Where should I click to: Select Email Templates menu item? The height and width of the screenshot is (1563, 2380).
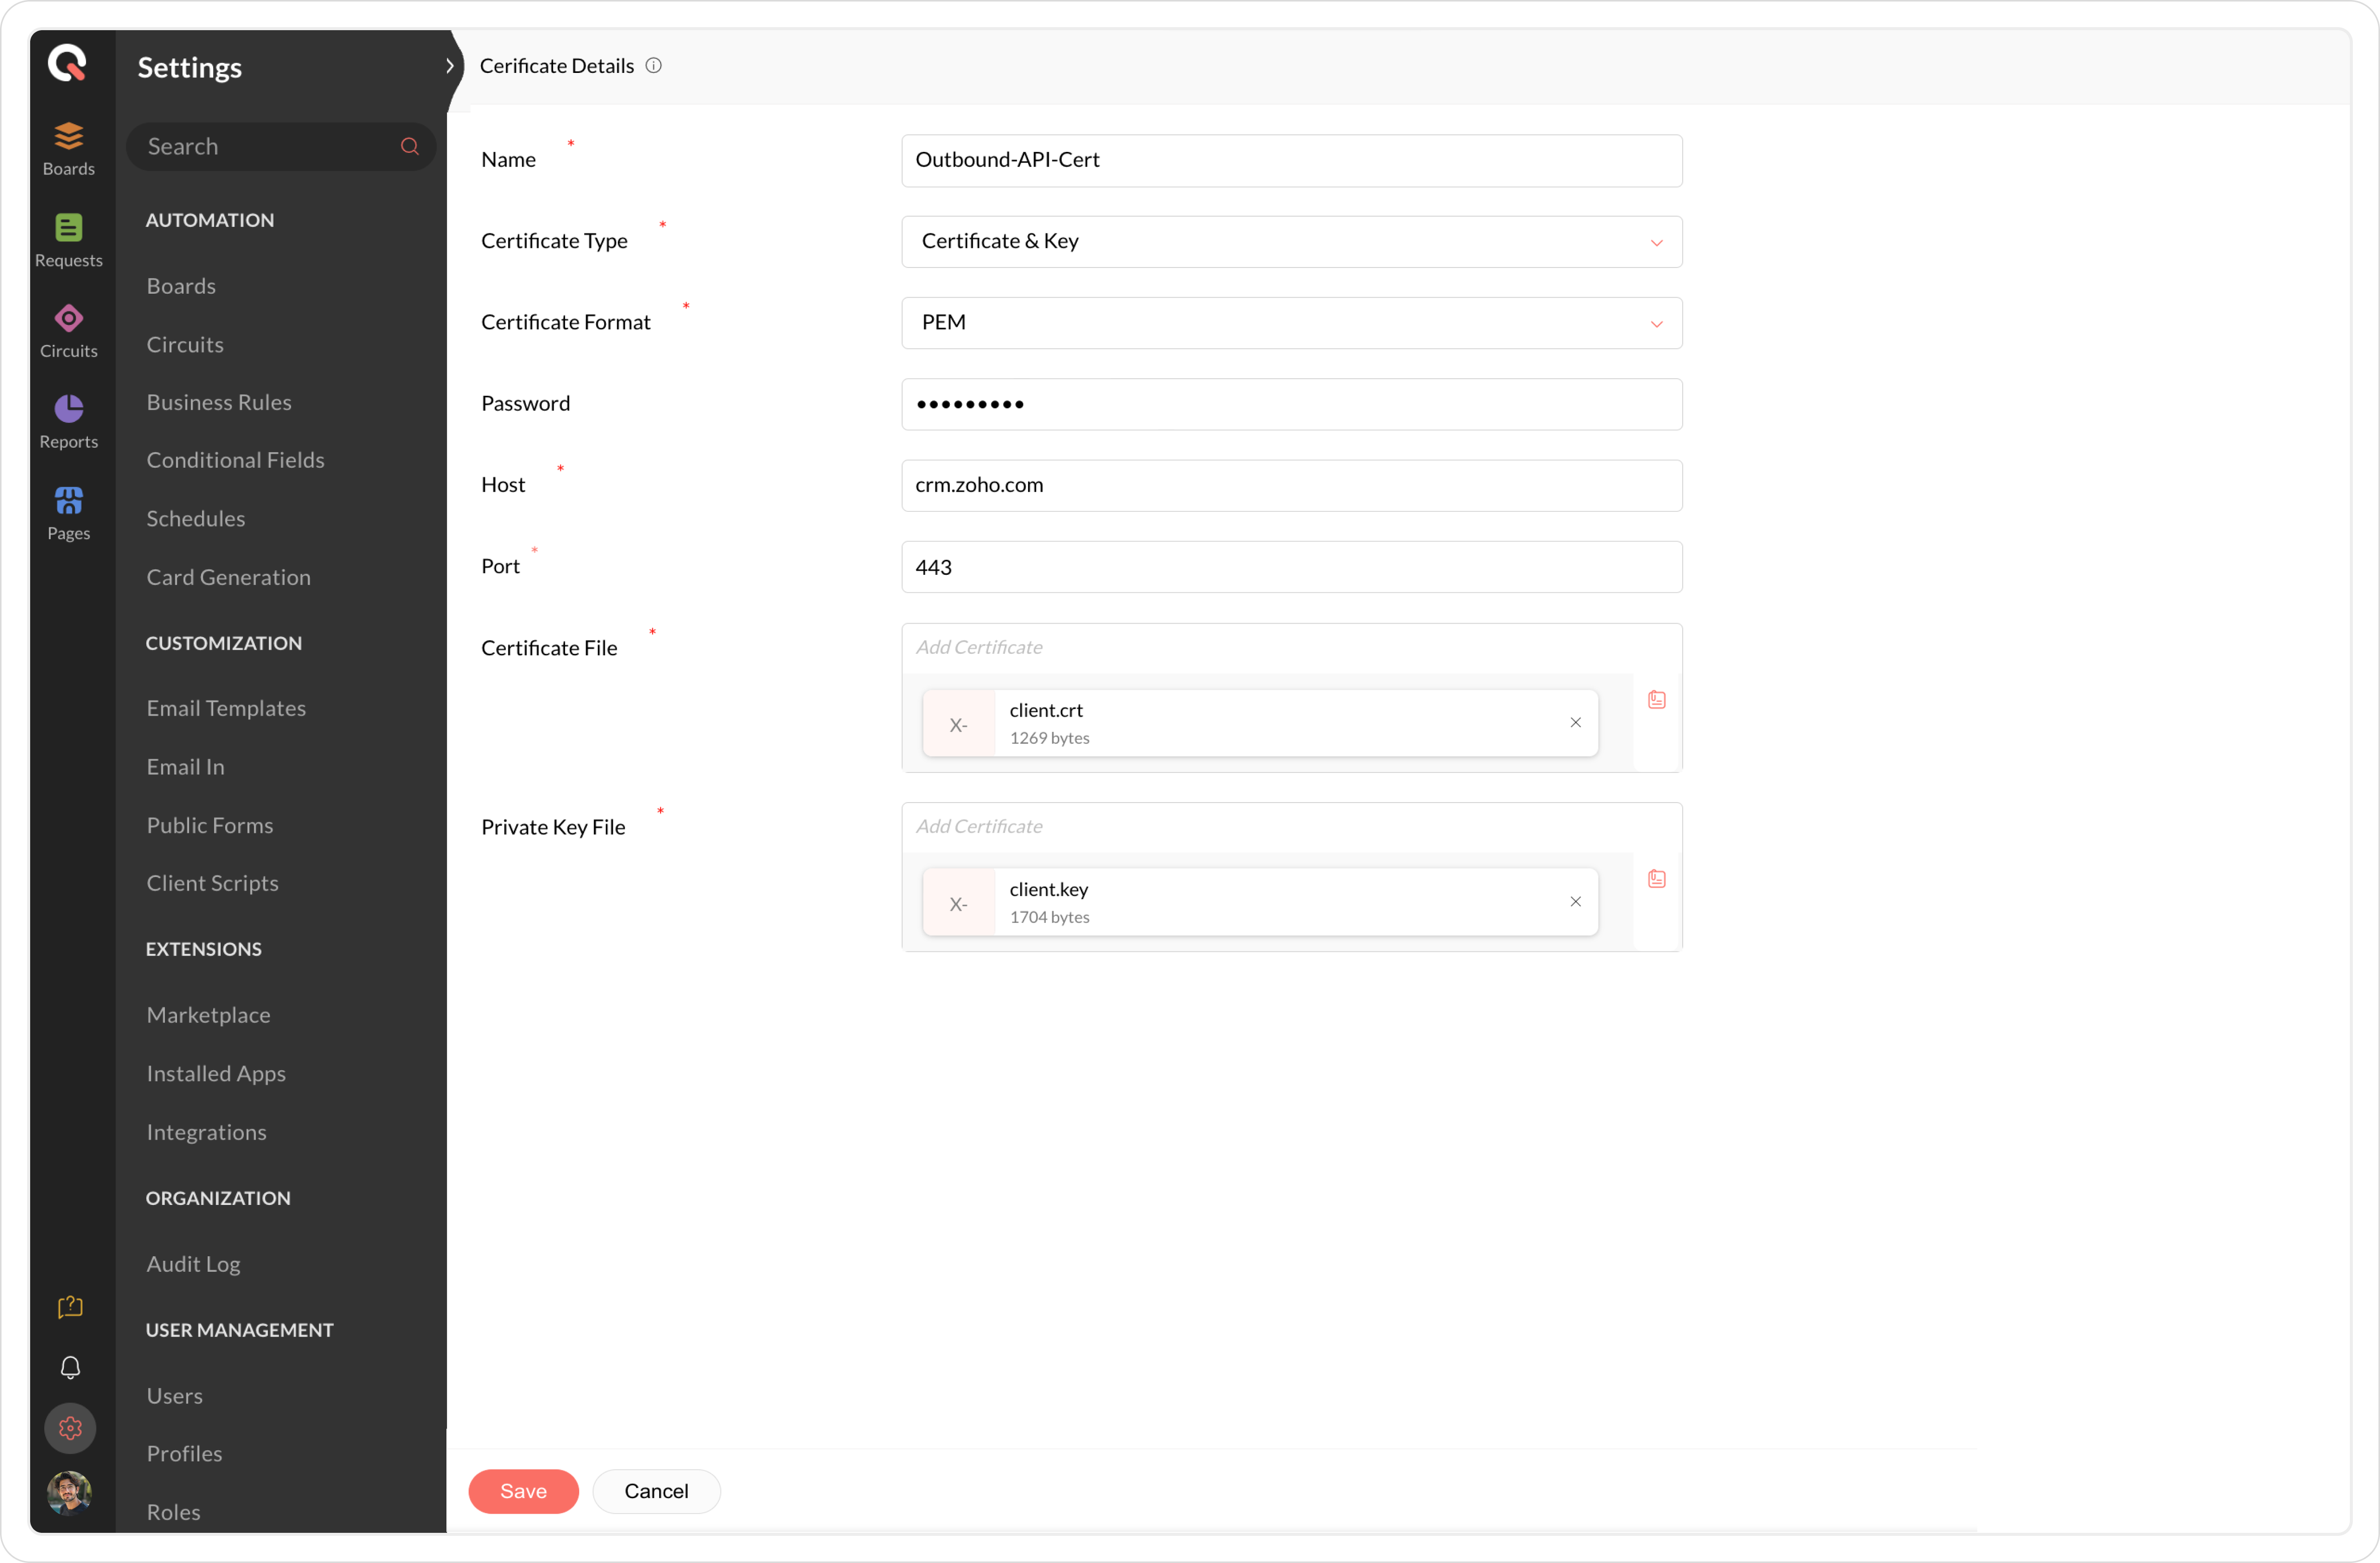[226, 708]
